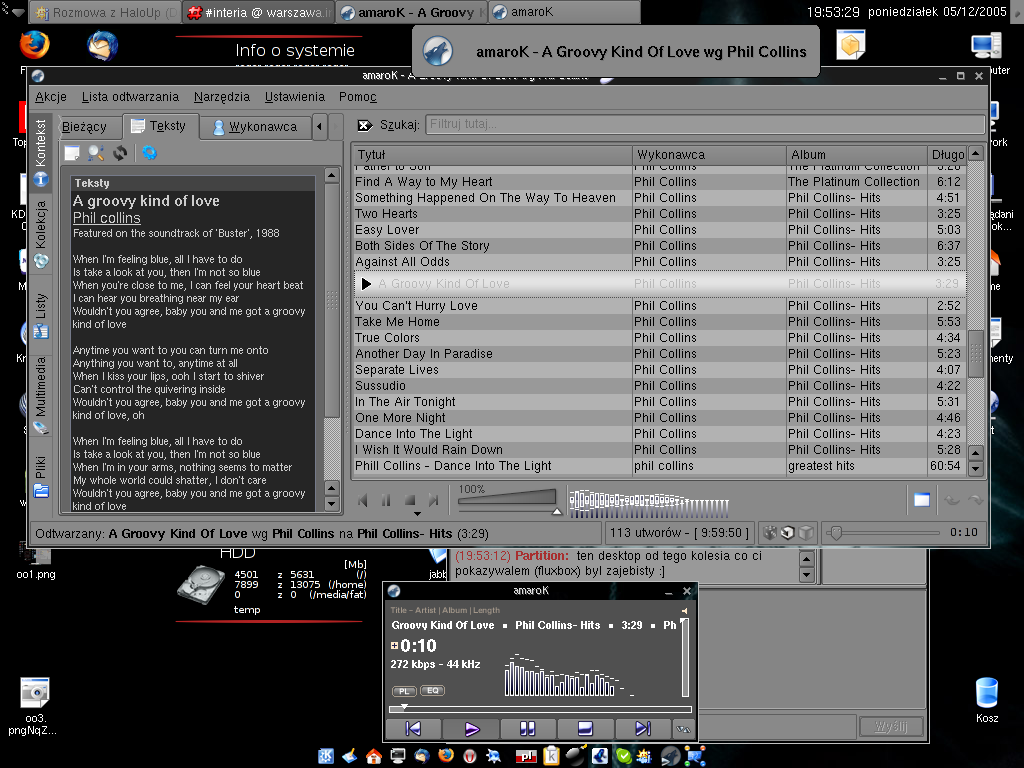Image resolution: width=1024 pixels, height=768 pixels.
Task: Click next track in main amaroK toolbar
Action: pyautogui.click(x=433, y=500)
